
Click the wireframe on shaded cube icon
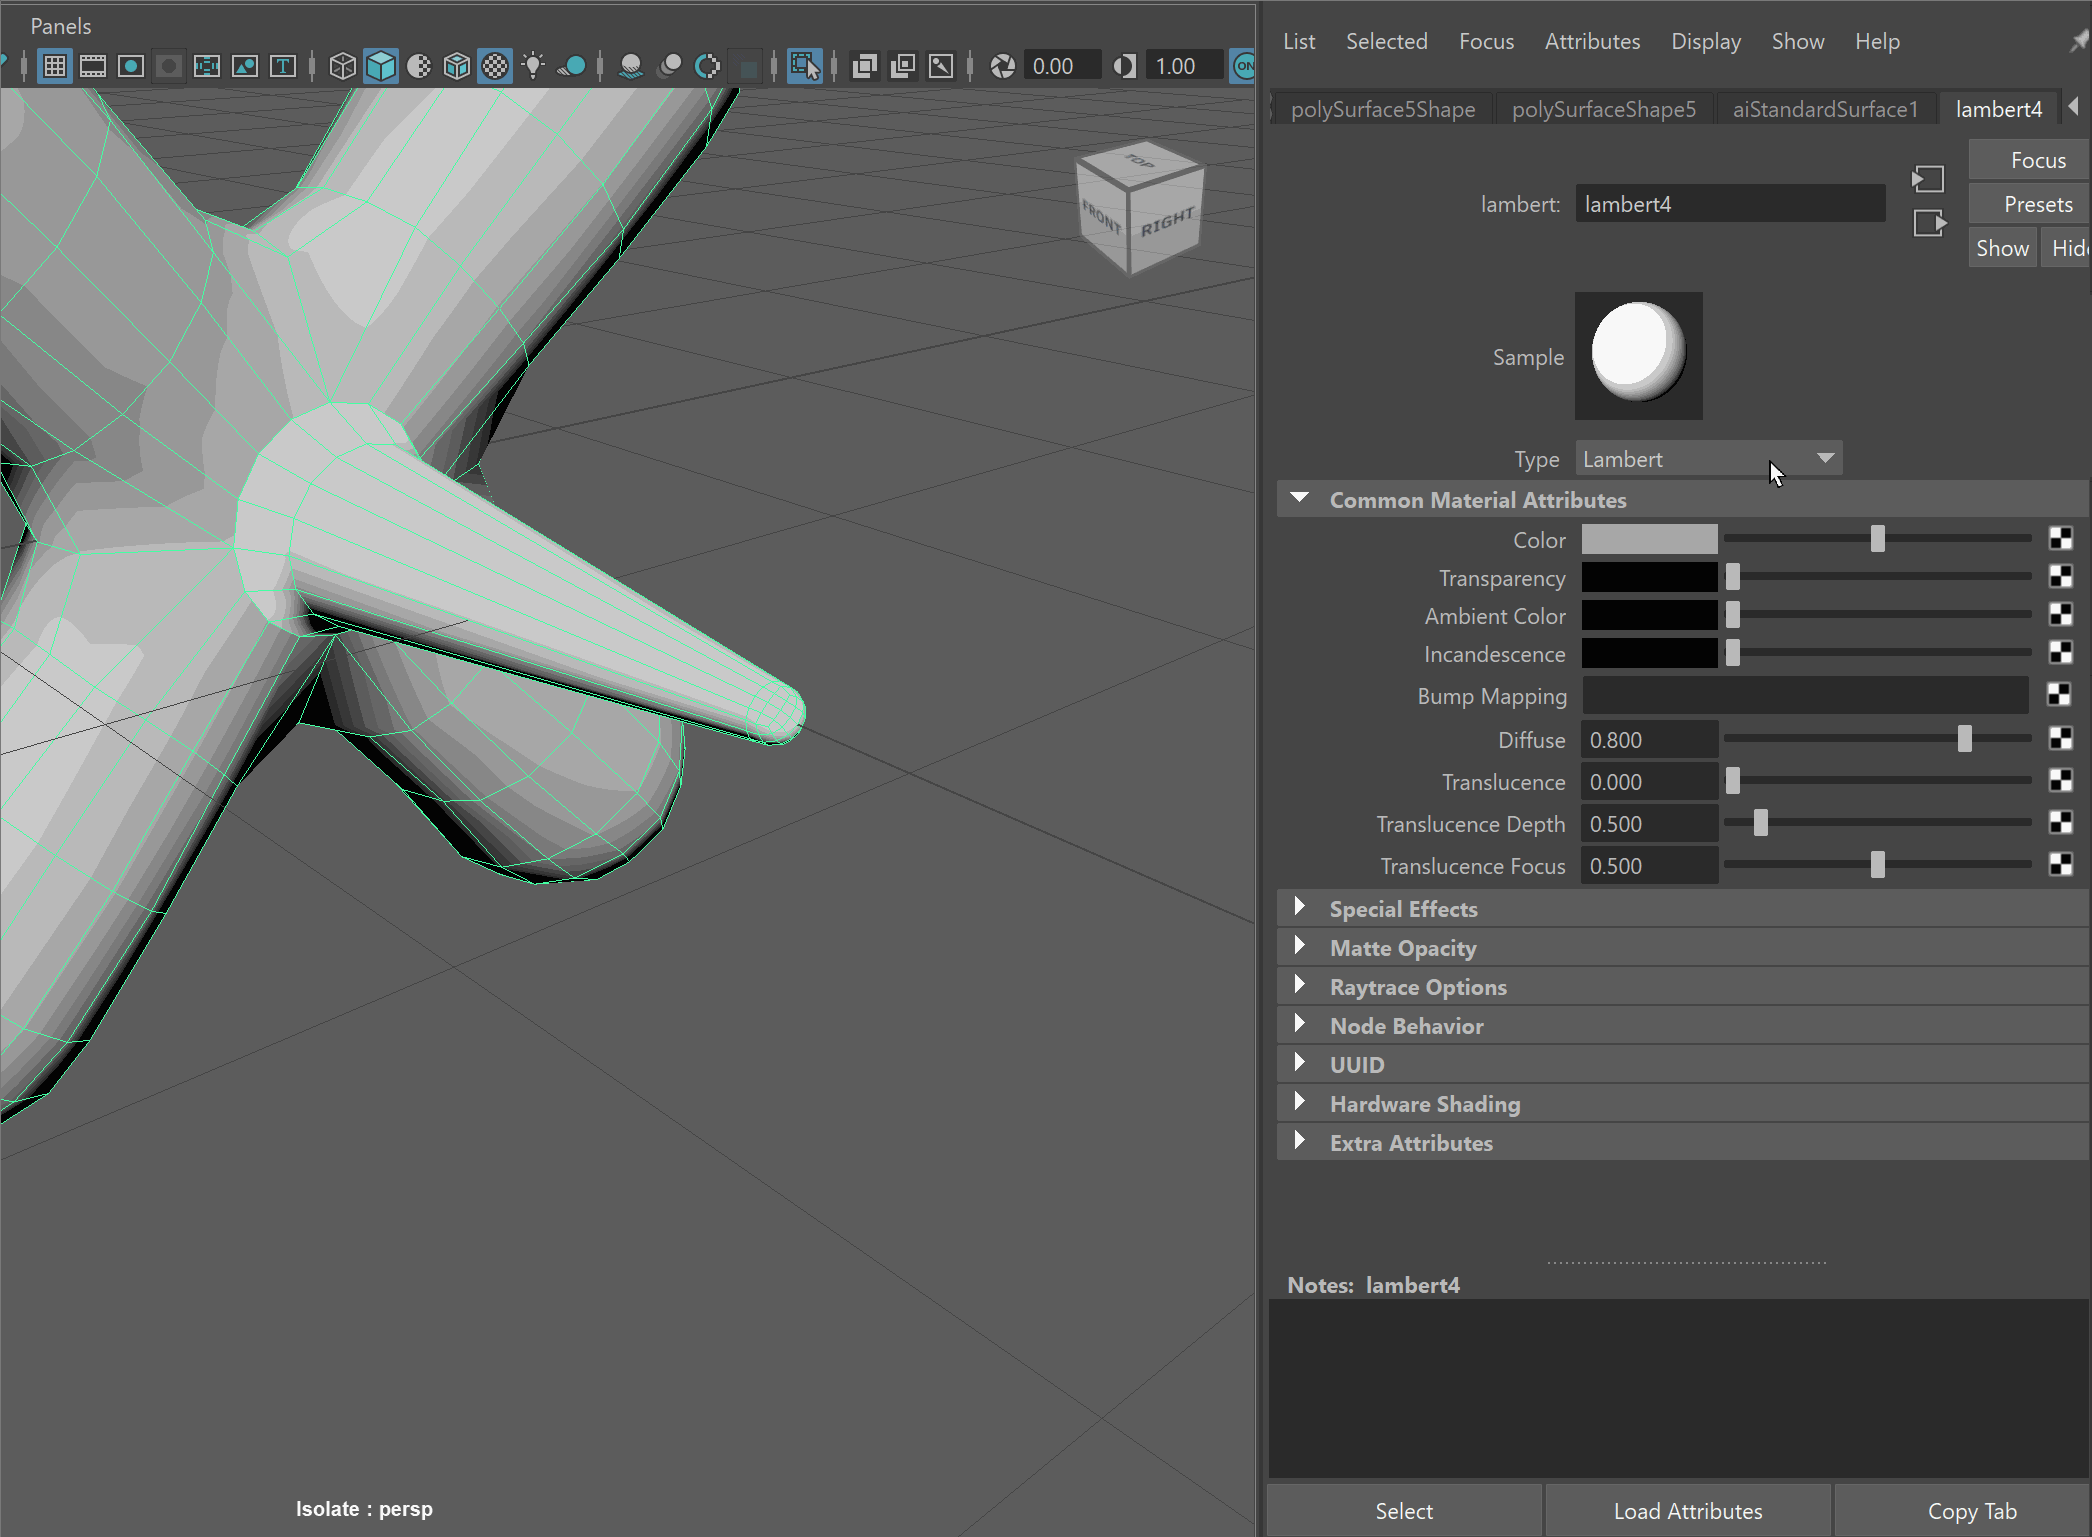click(457, 66)
